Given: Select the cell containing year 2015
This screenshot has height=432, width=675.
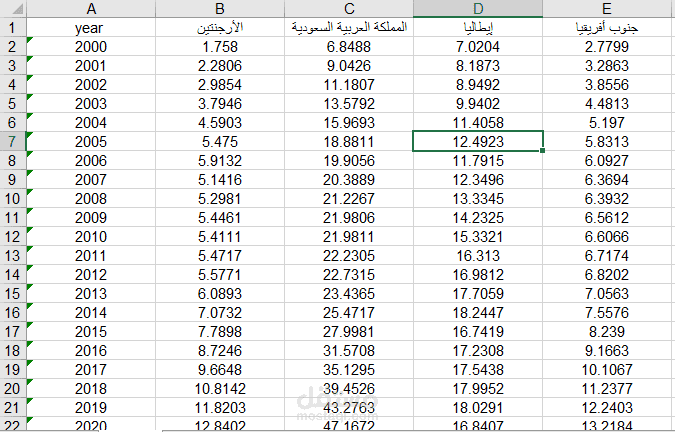Looking at the screenshot, I should click(x=91, y=332).
